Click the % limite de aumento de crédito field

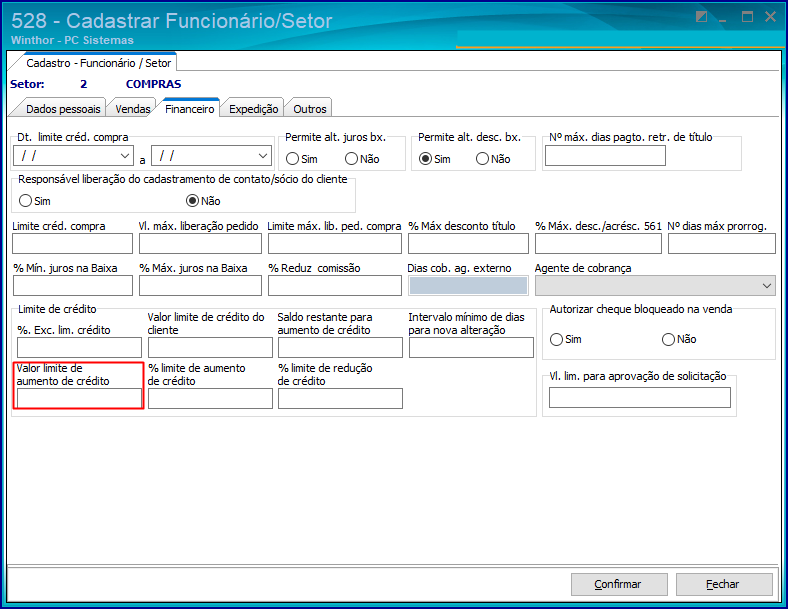click(x=210, y=398)
